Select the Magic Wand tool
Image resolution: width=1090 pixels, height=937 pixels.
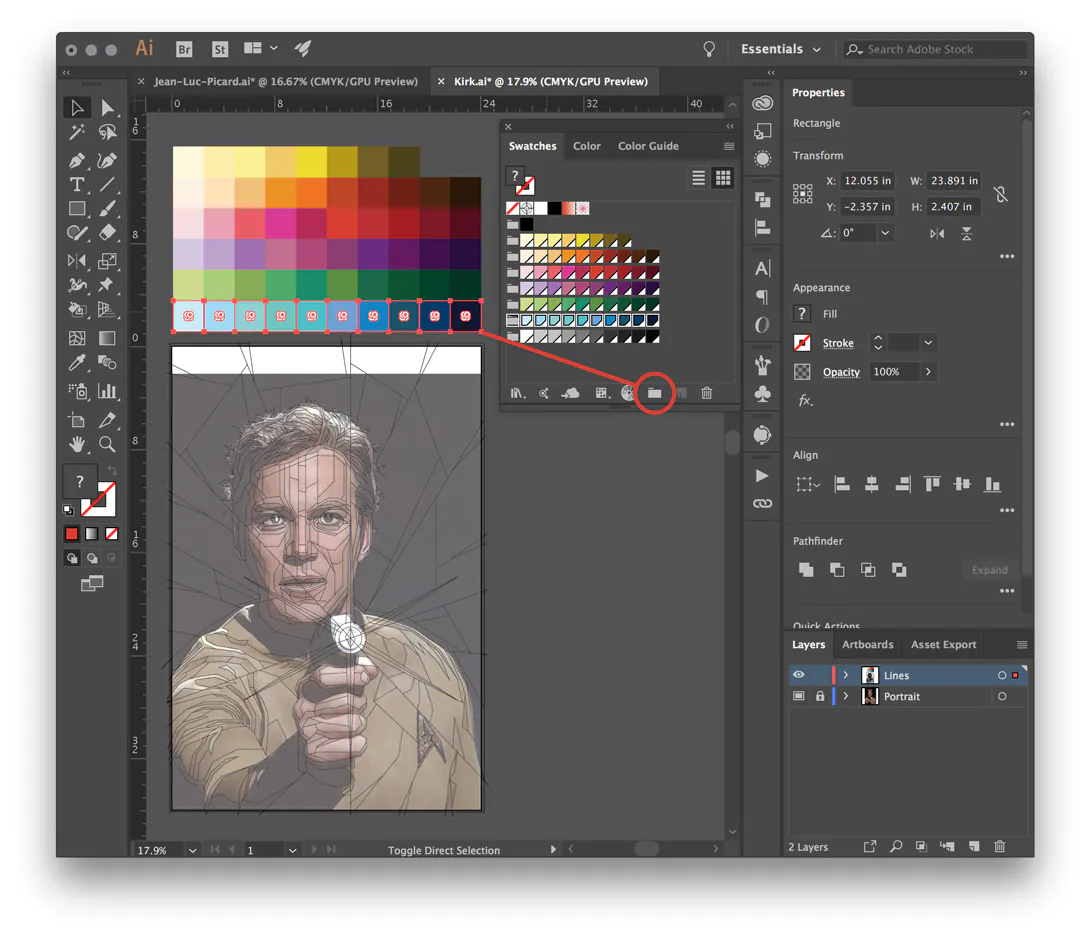pos(76,131)
